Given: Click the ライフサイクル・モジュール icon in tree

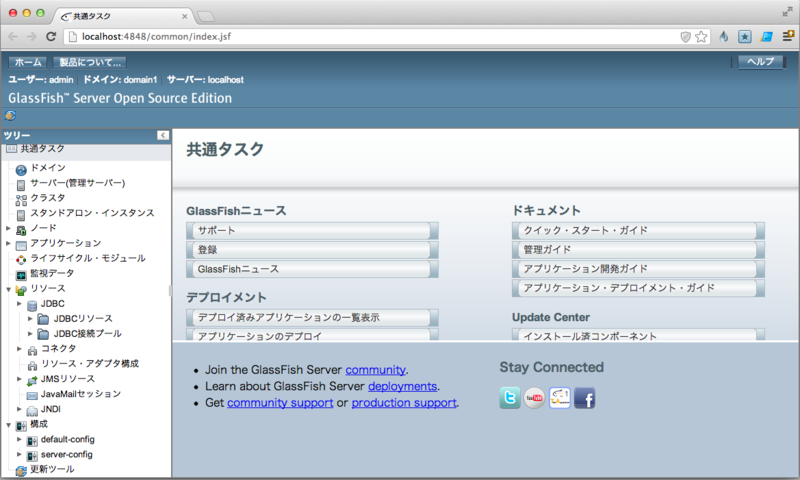Looking at the screenshot, I should (21, 259).
